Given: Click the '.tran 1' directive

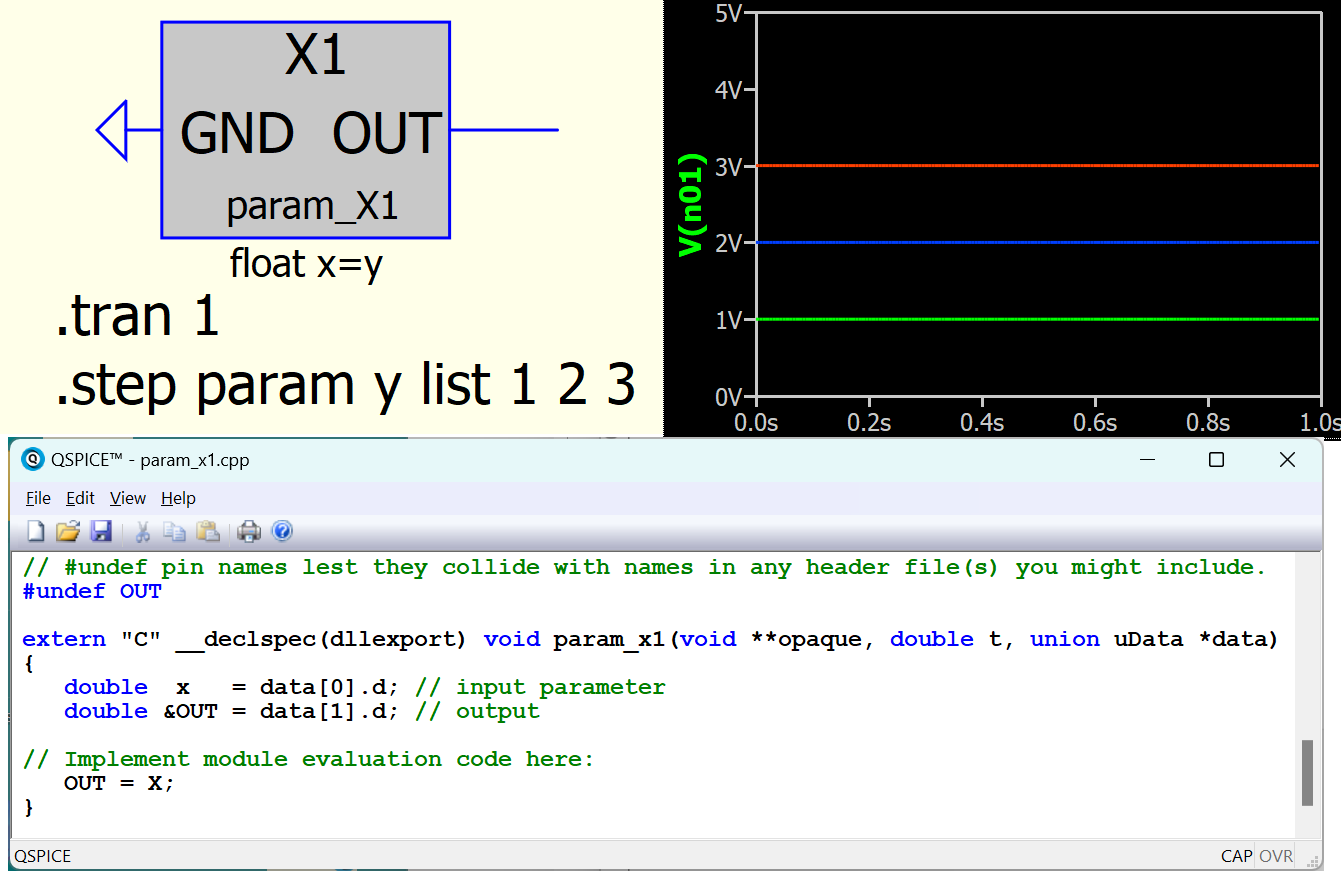Looking at the screenshot, I should (x=137, y=317).
